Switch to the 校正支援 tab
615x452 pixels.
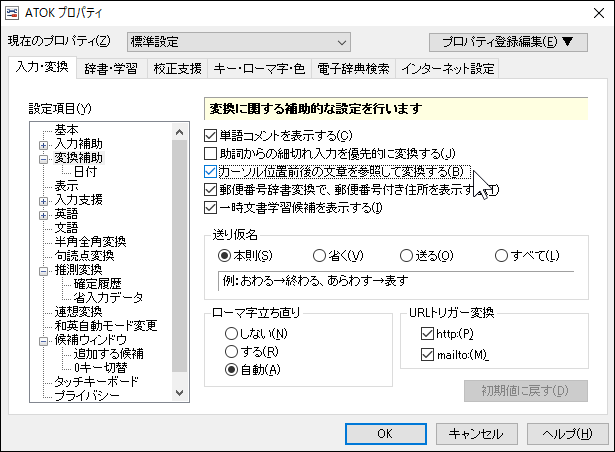click(178, 69)
